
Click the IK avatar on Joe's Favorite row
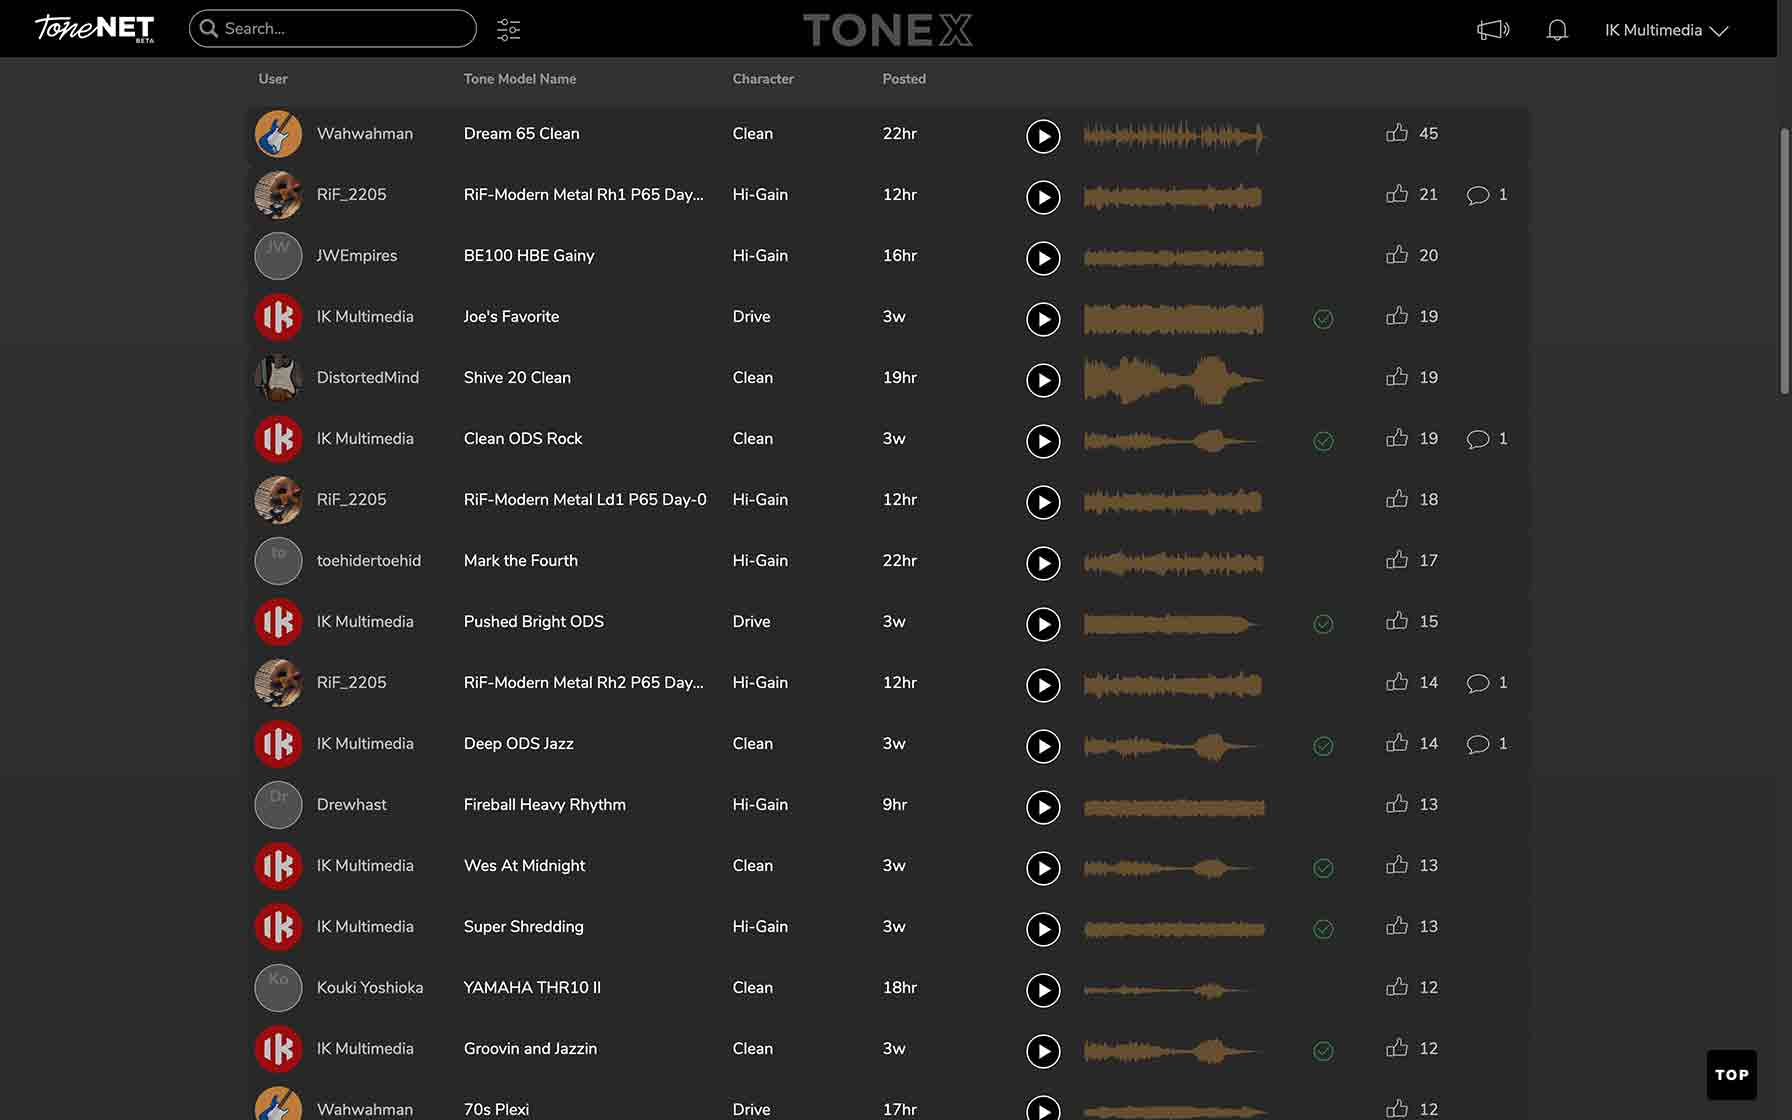point(278,317)
